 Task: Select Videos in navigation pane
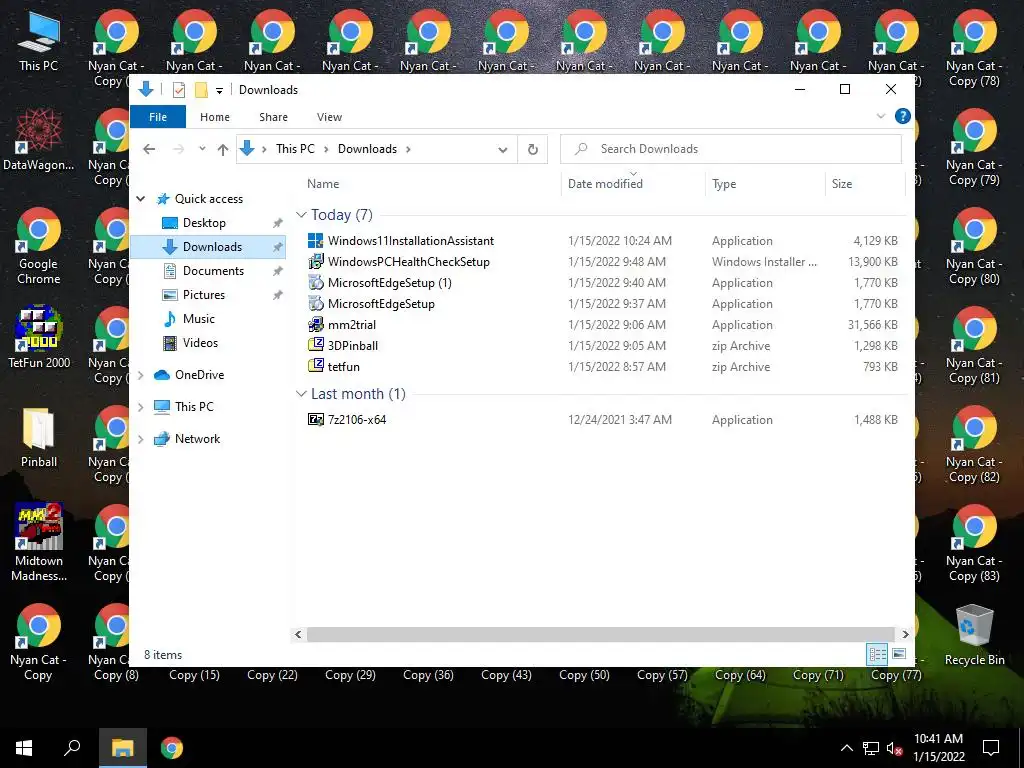point(200,343)
